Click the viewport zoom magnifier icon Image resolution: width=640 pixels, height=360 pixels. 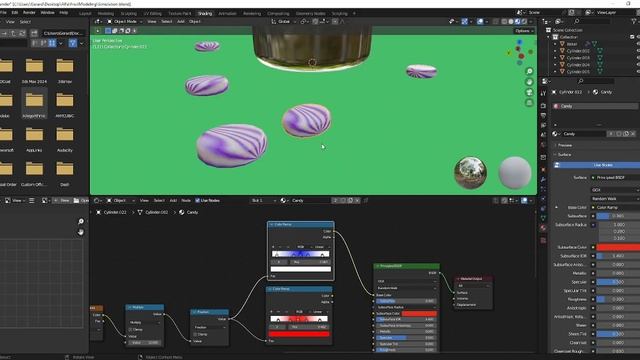coord(529,71)
